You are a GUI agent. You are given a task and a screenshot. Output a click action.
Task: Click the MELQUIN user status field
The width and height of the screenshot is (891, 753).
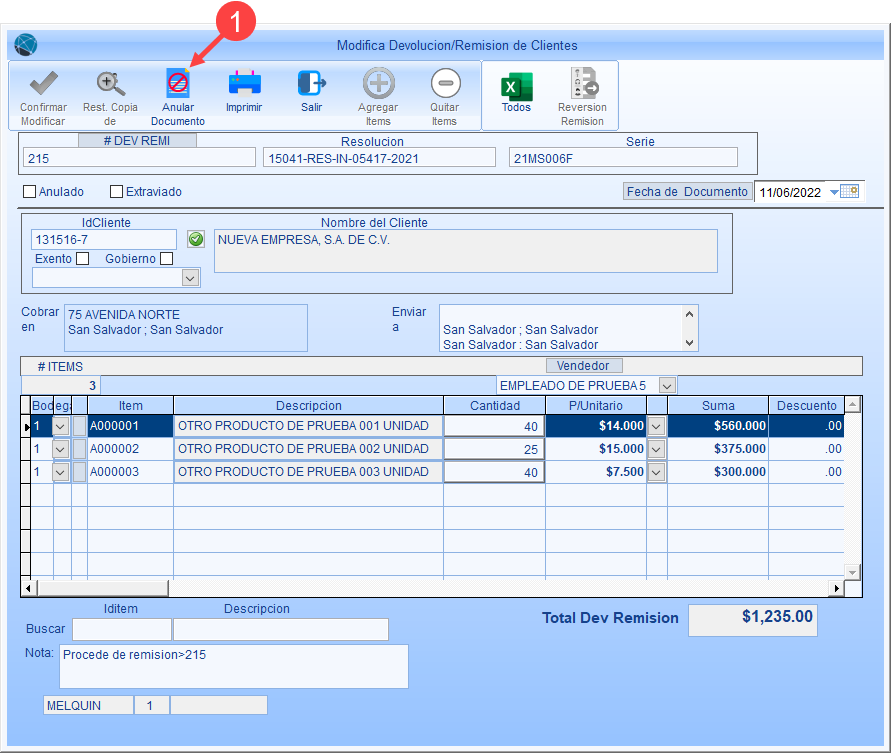coord(89,705)
